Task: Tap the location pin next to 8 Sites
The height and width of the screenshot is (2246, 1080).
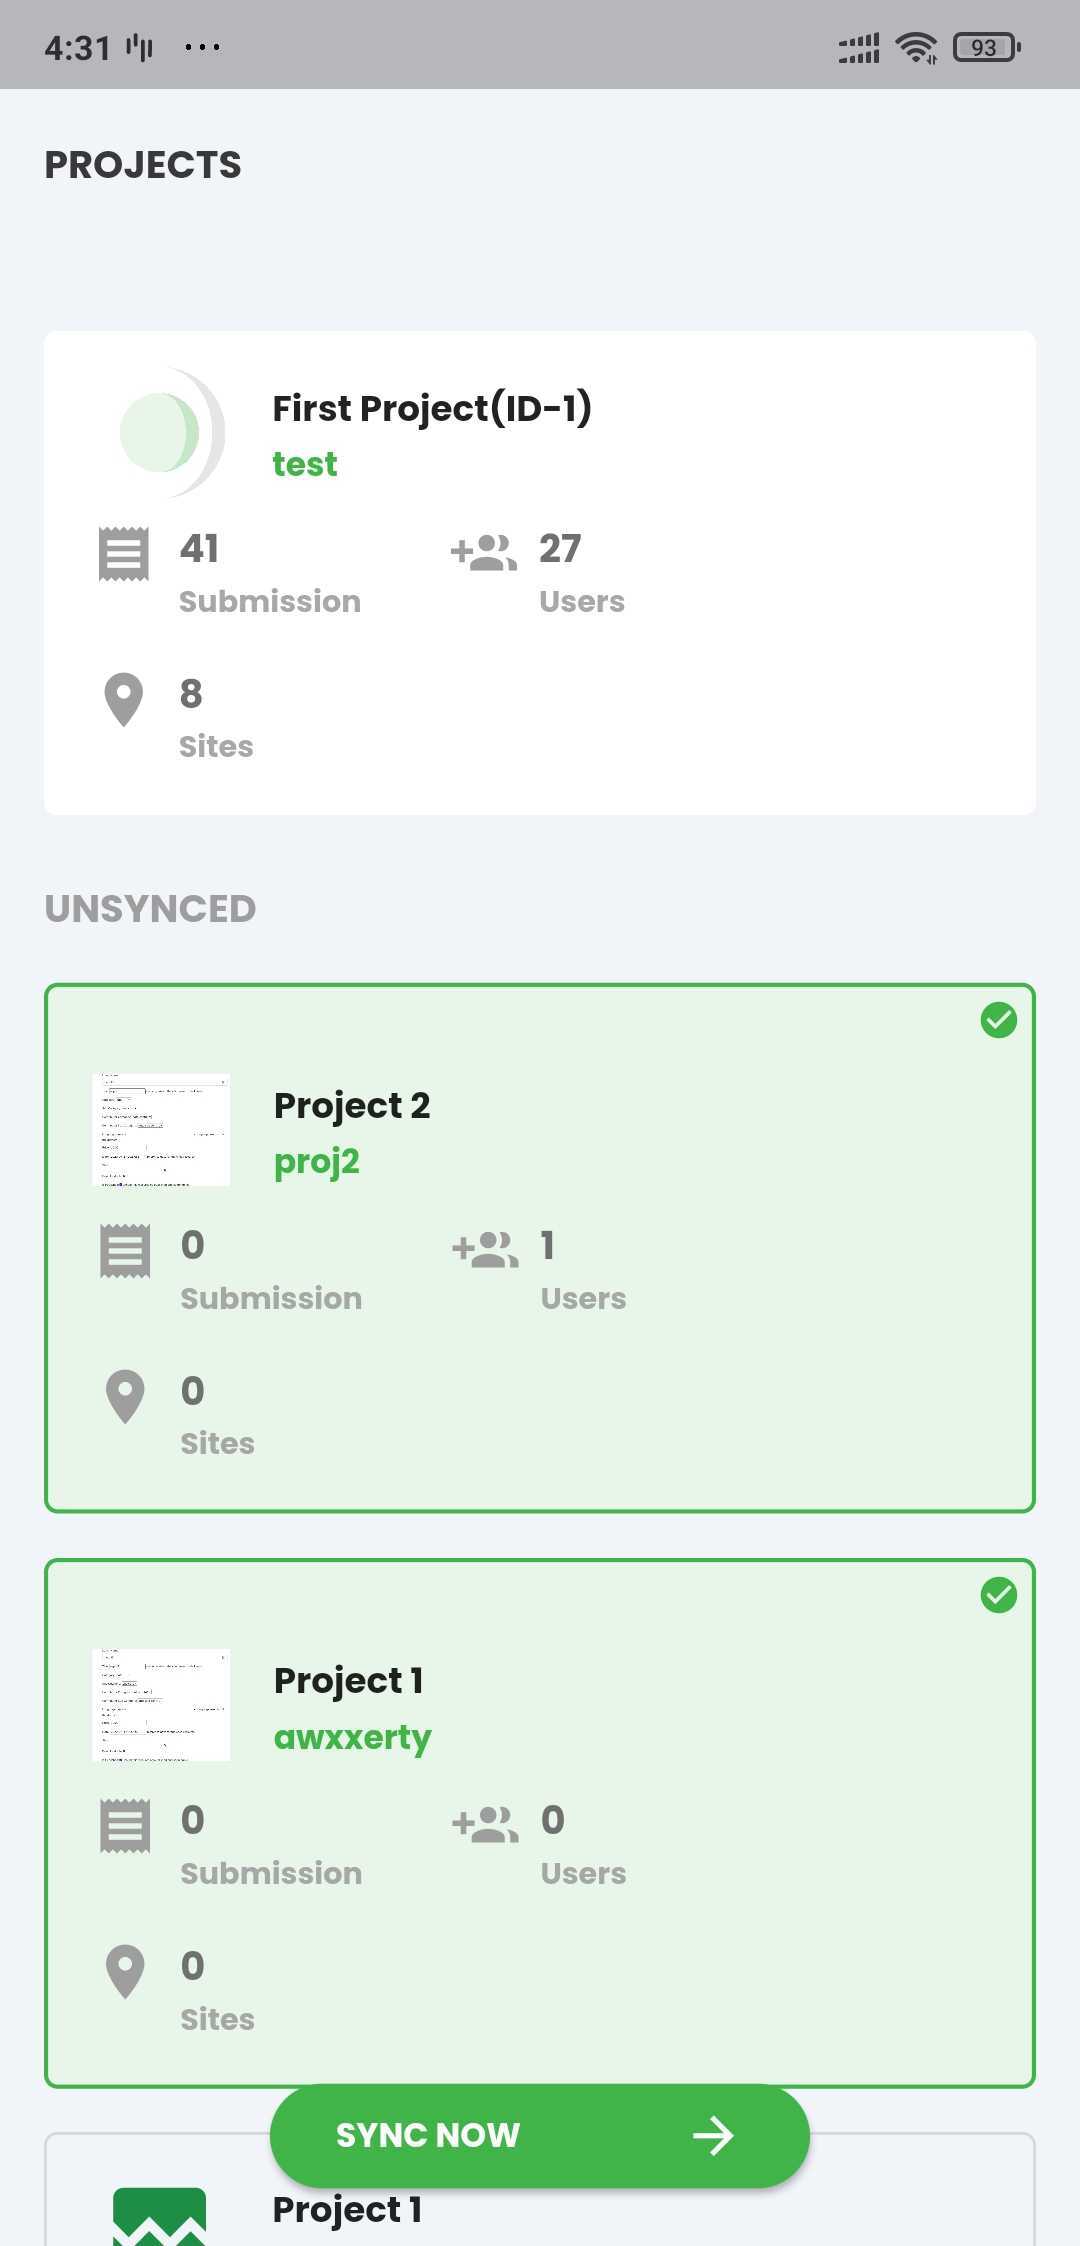Action: click(x=124, y=699)
